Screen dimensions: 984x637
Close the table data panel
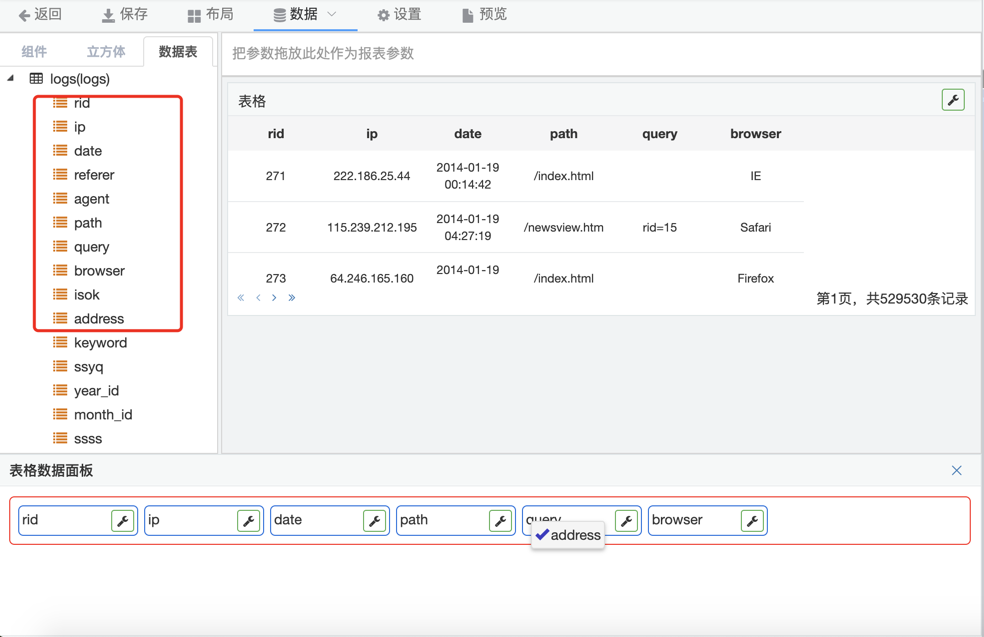tap(957, 470)
